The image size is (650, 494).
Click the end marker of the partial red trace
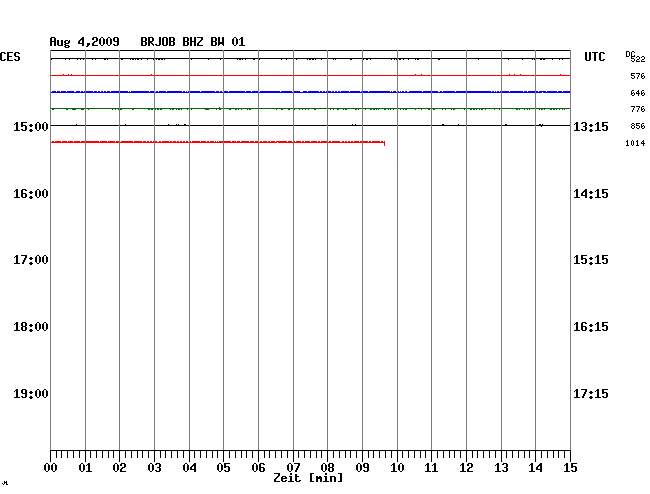point(384,143)
